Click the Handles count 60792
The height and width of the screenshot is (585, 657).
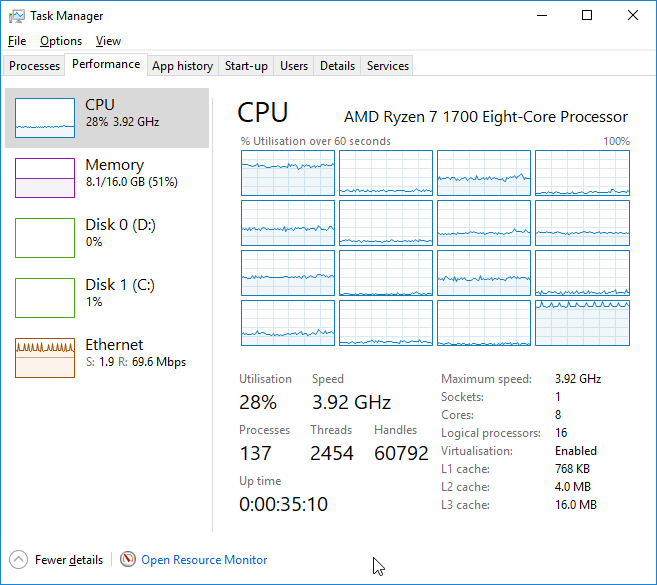(401, 453)
